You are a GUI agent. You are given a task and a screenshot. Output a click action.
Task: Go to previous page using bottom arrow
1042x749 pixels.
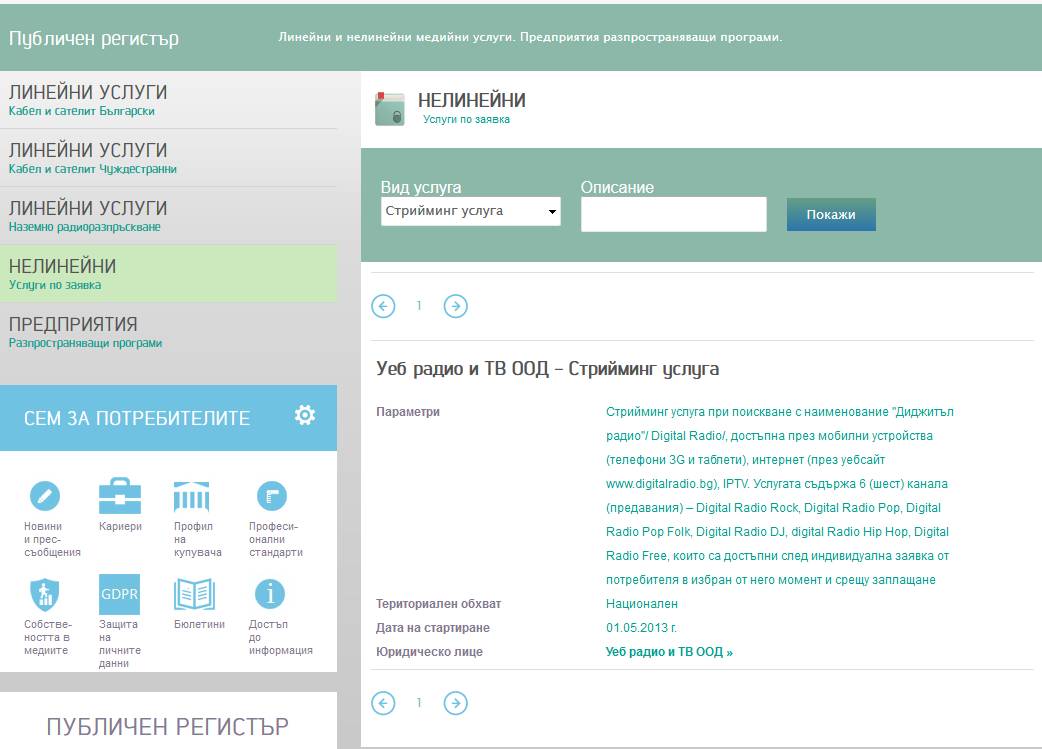(383, 703)
